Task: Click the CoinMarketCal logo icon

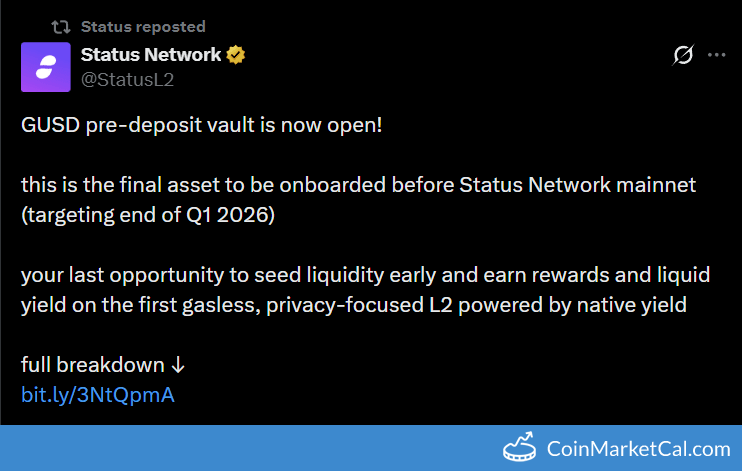Action: pos(520,449)
